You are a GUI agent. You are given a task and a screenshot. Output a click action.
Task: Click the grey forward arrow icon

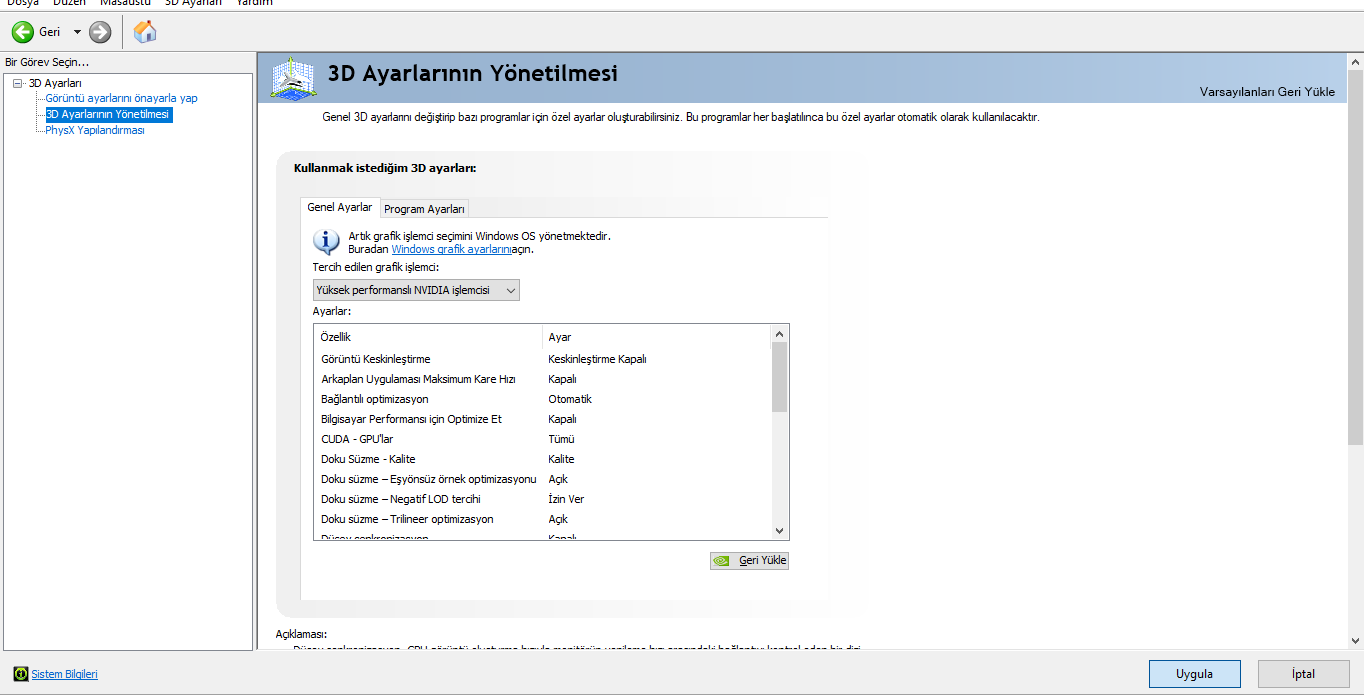pos(100,32)
